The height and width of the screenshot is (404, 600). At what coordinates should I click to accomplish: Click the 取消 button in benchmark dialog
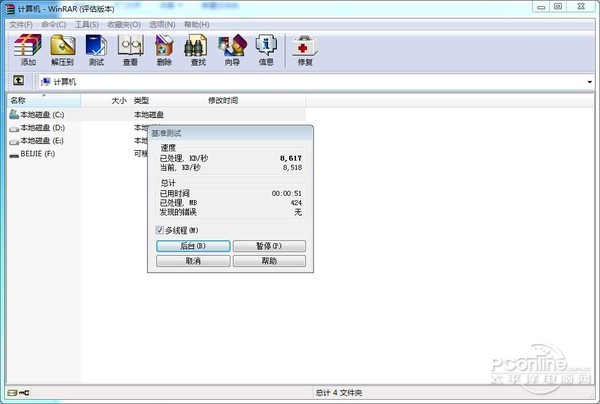[193, 261]
